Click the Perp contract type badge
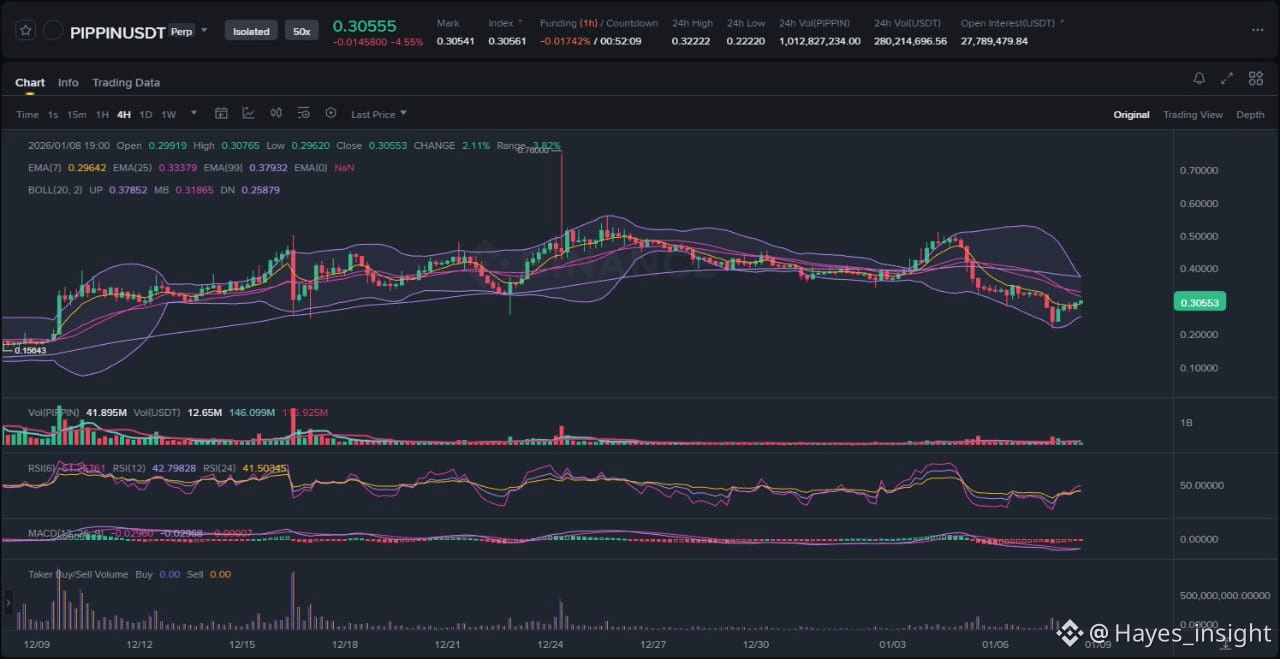The width and height of the screenshot is (1280, 659). [181, 31]
